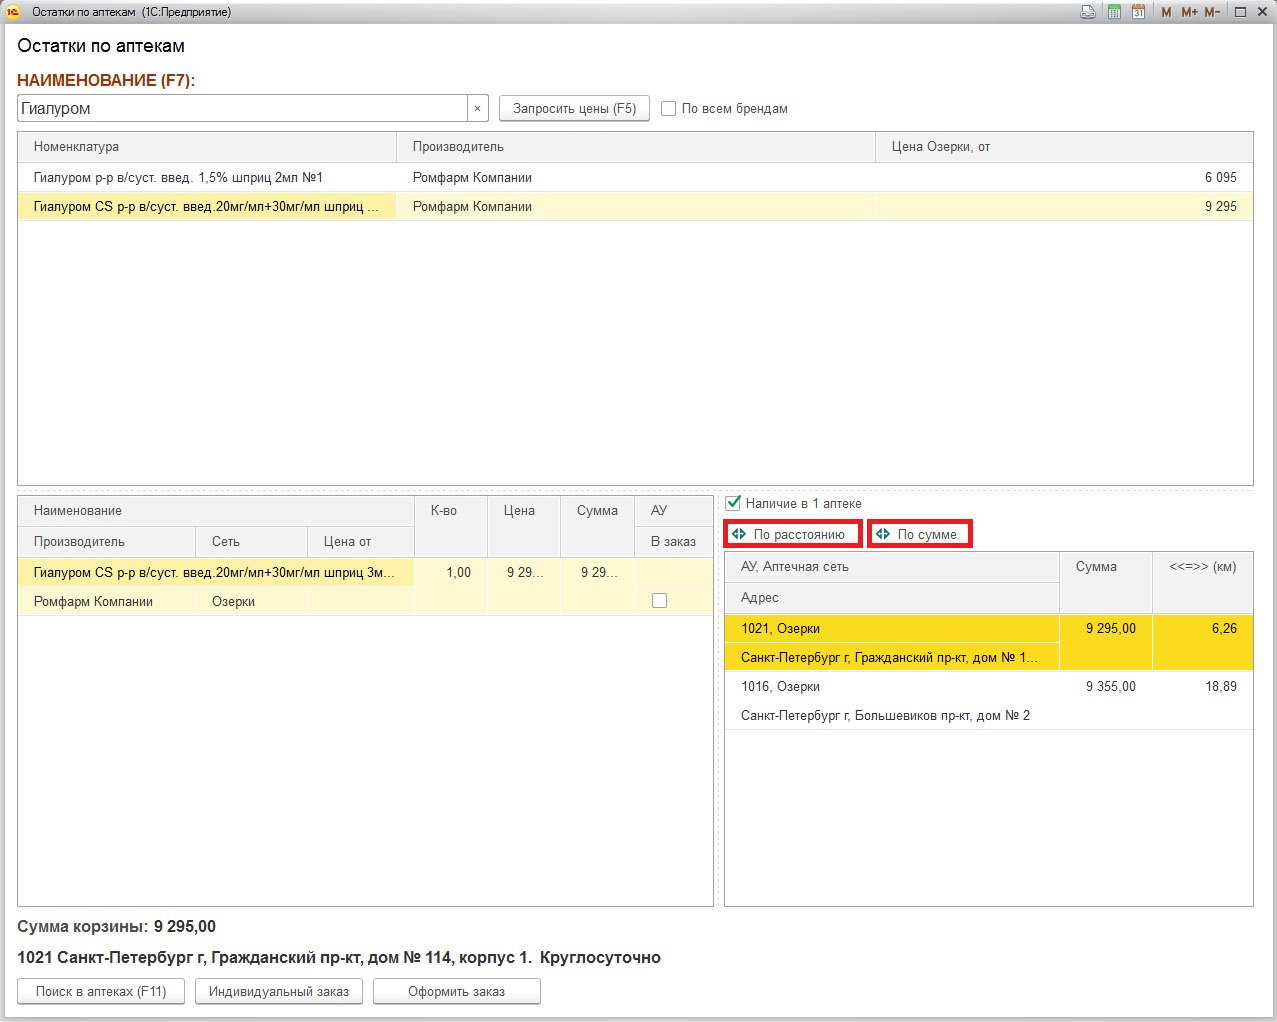Enable the 'По всем брендам' checkbox
Viewport: 1277px width, 1022px height.
(x=669, y=108)
